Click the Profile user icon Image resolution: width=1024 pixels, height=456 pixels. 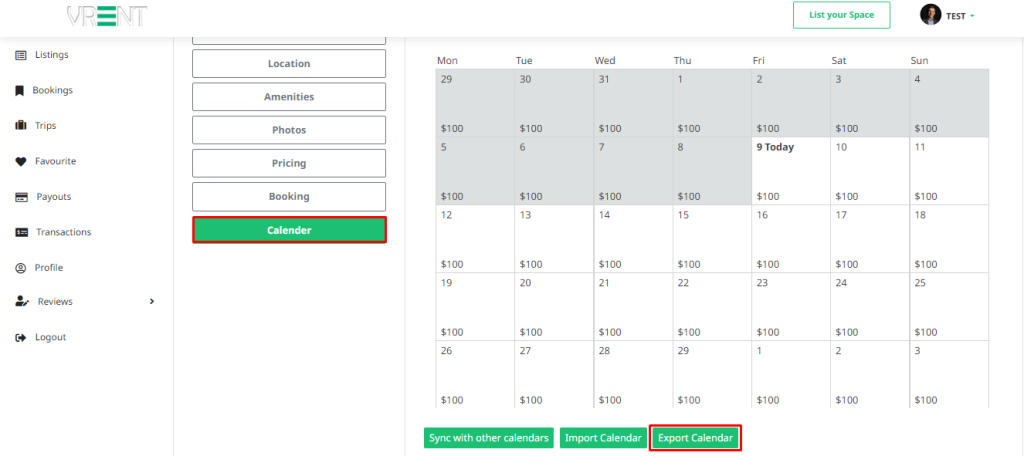click(20, 268)
